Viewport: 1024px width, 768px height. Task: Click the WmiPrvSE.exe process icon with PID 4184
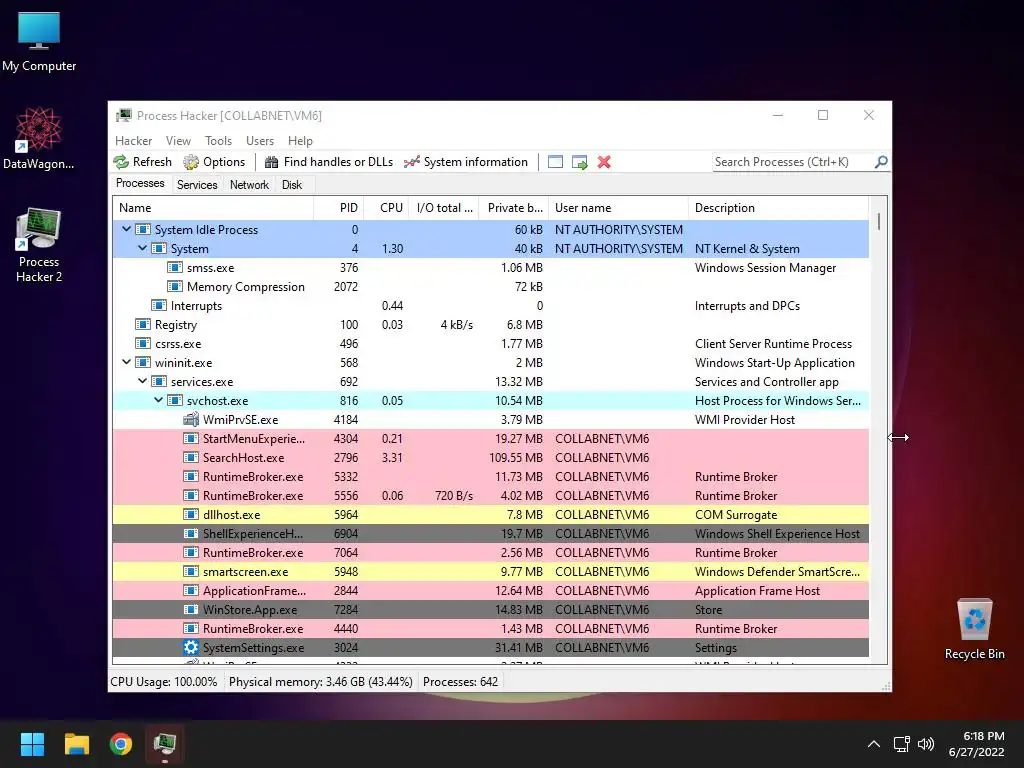click(191, 419)
